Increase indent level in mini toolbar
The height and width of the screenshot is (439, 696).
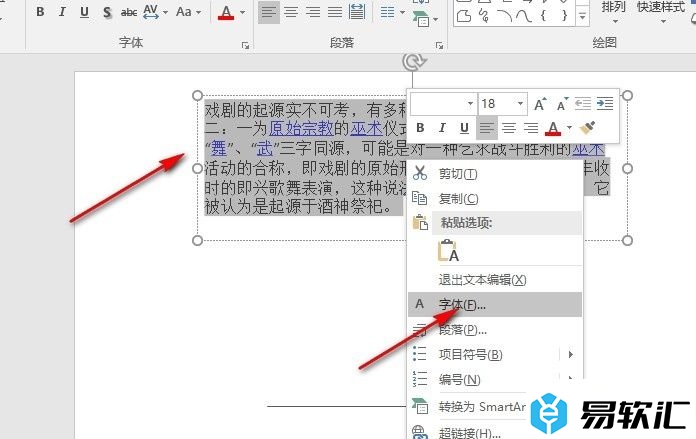603,104
